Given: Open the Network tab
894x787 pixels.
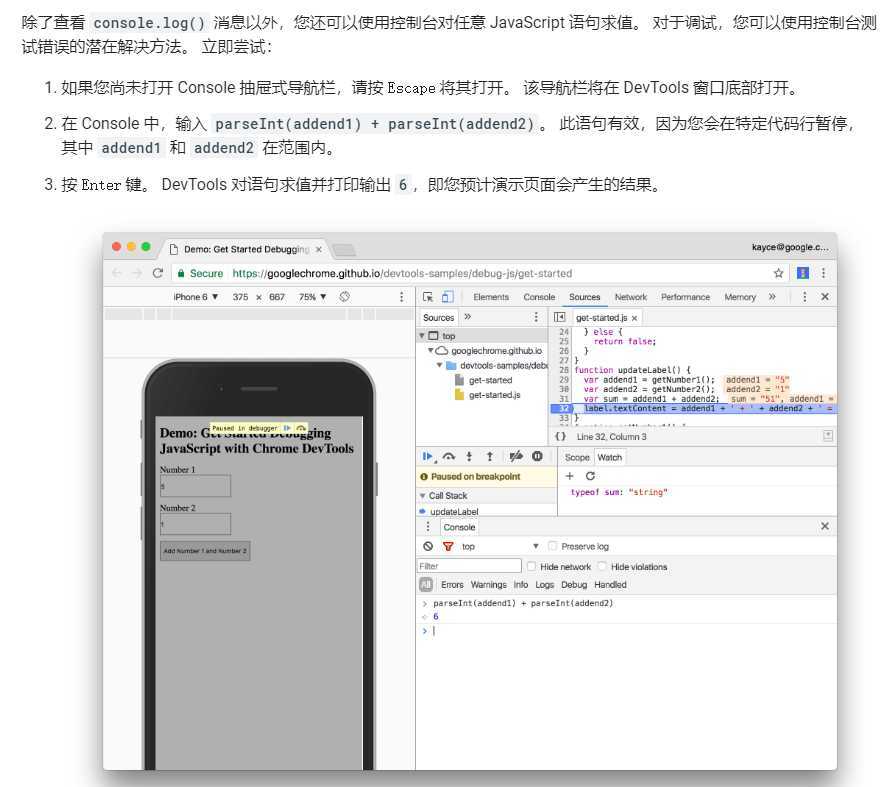Looking at the screenshot, I should coord(631,297).
